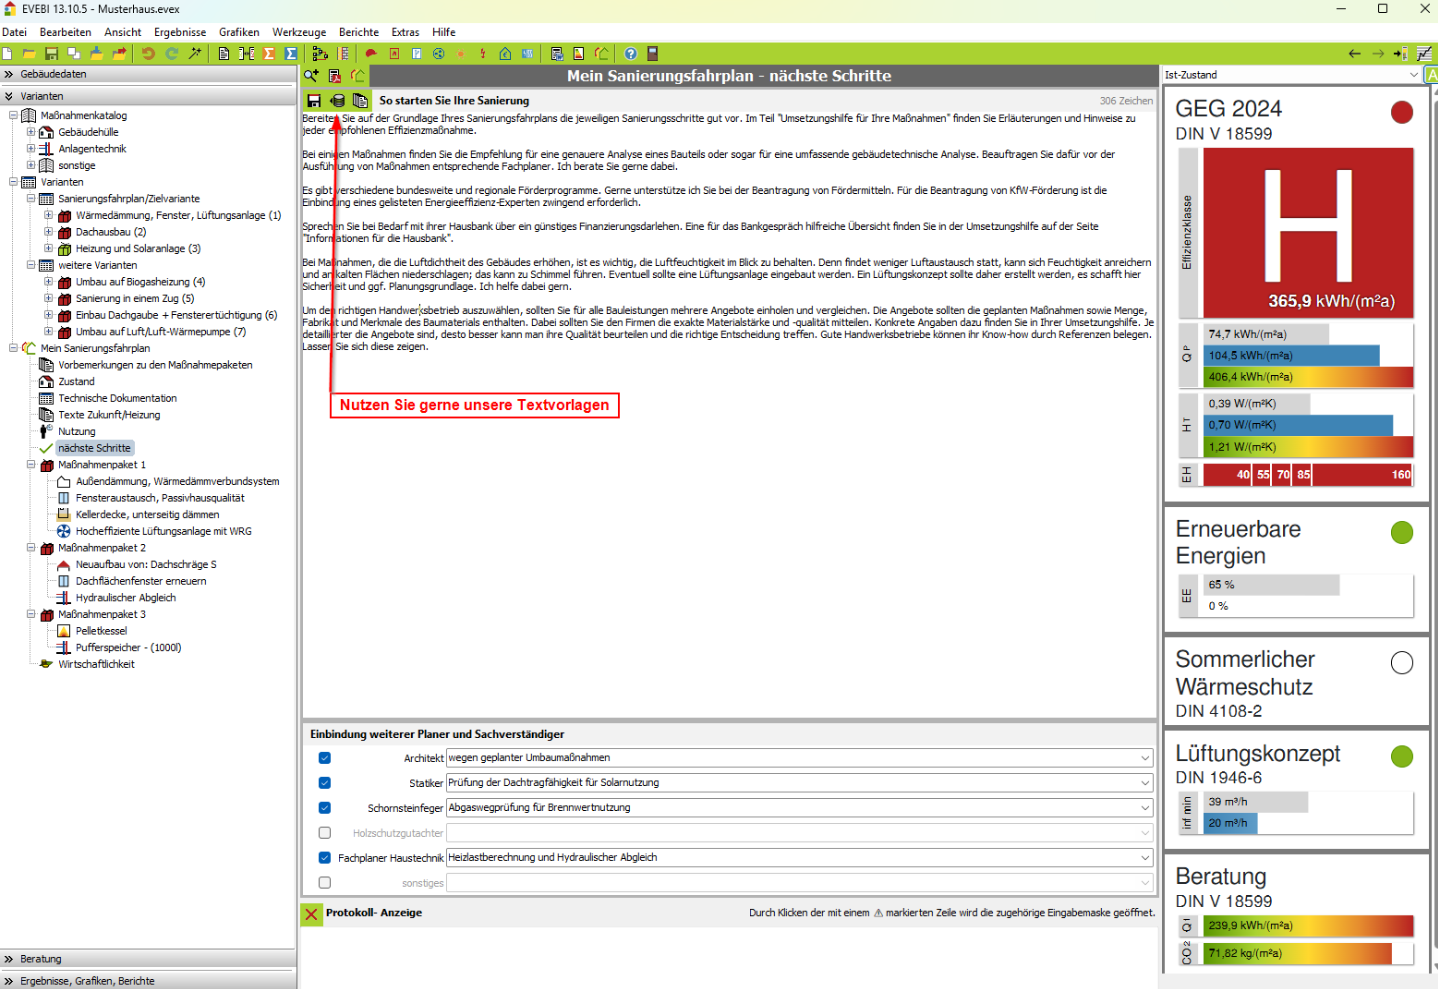Image resolution: width=1438 pixels, height=989 pixels.
Task: Open the Berichte menu
Action: point(358,32)
